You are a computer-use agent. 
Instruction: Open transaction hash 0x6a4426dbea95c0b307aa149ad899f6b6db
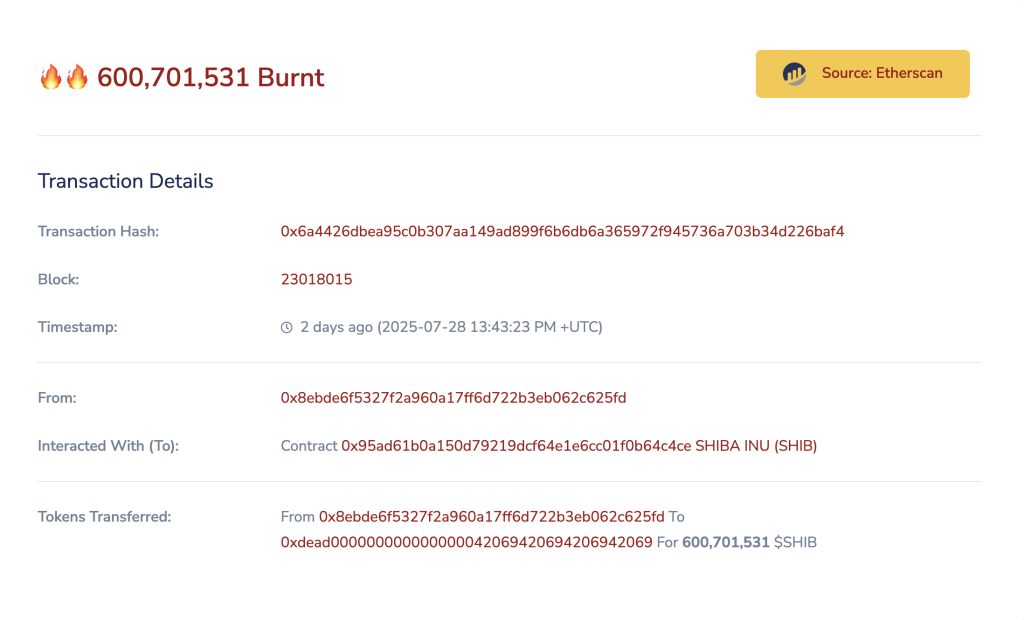pyautogui.click(x=562, y=231)
